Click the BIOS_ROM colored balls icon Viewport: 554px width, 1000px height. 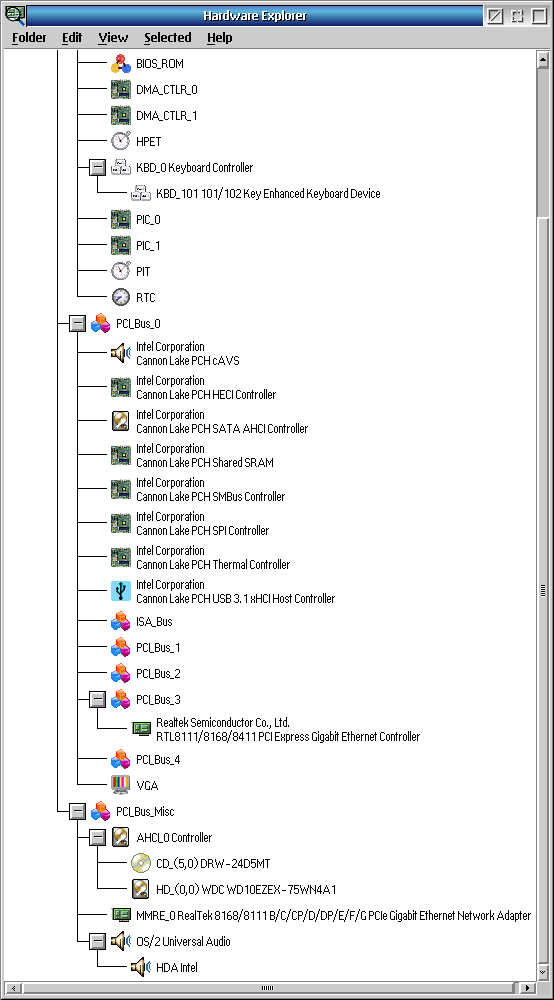click(x=120, y=64)
